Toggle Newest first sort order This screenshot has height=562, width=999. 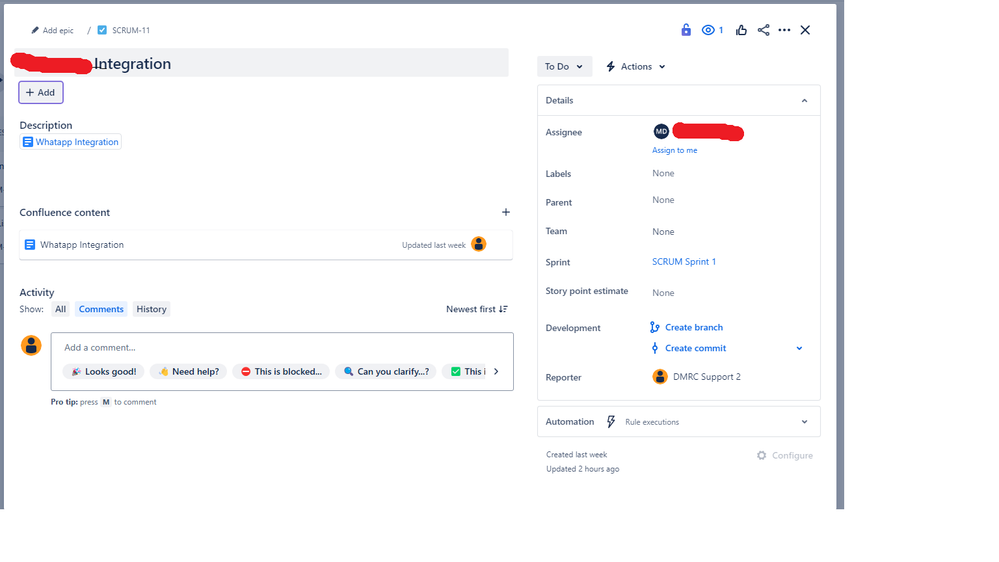[477, 309]
